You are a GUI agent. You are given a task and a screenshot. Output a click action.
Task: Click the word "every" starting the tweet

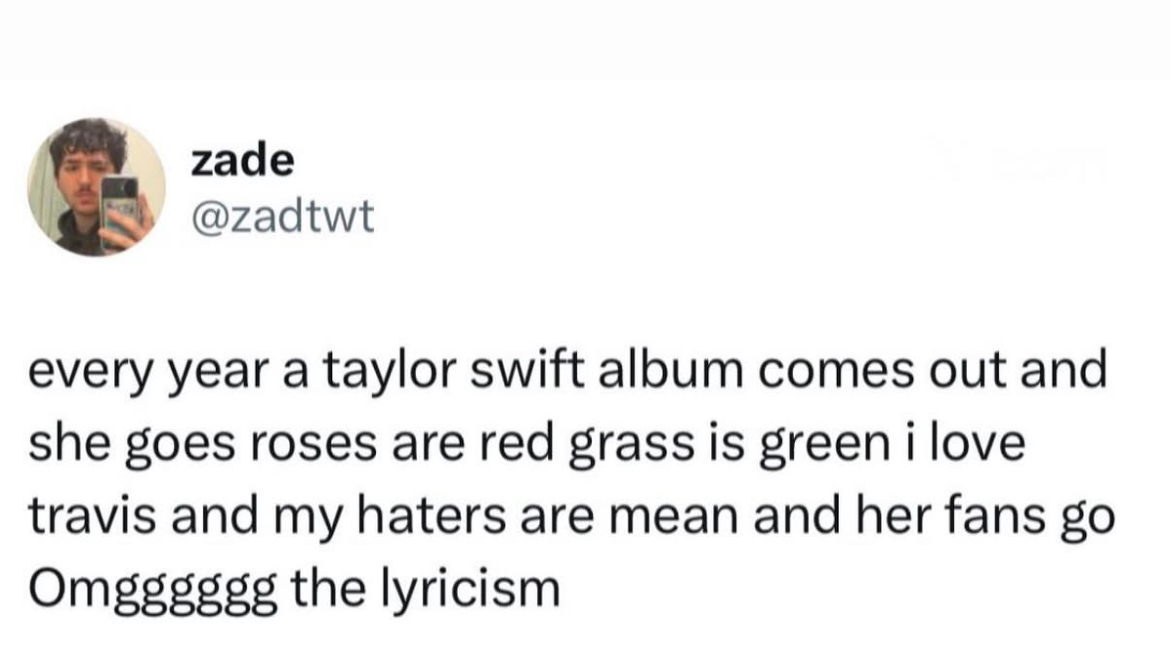tap(86, 372)
